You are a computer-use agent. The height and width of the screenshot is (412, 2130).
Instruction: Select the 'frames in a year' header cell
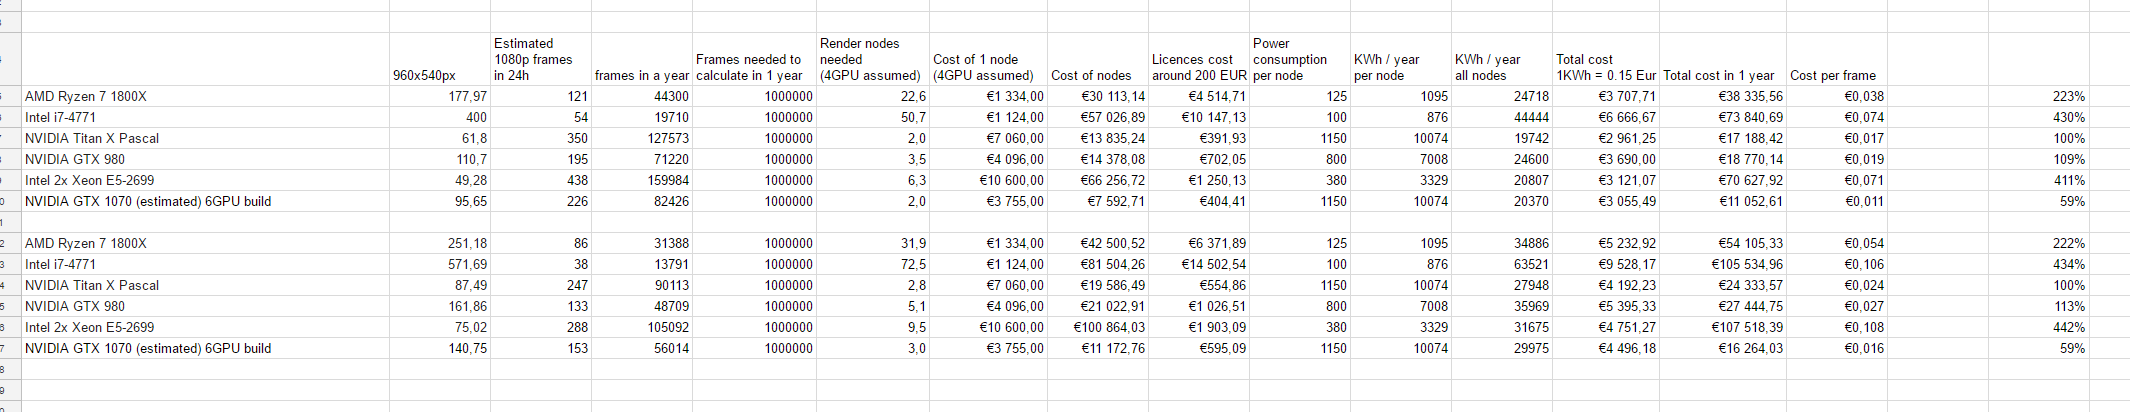pyautogui.click(x=641, y=75)
